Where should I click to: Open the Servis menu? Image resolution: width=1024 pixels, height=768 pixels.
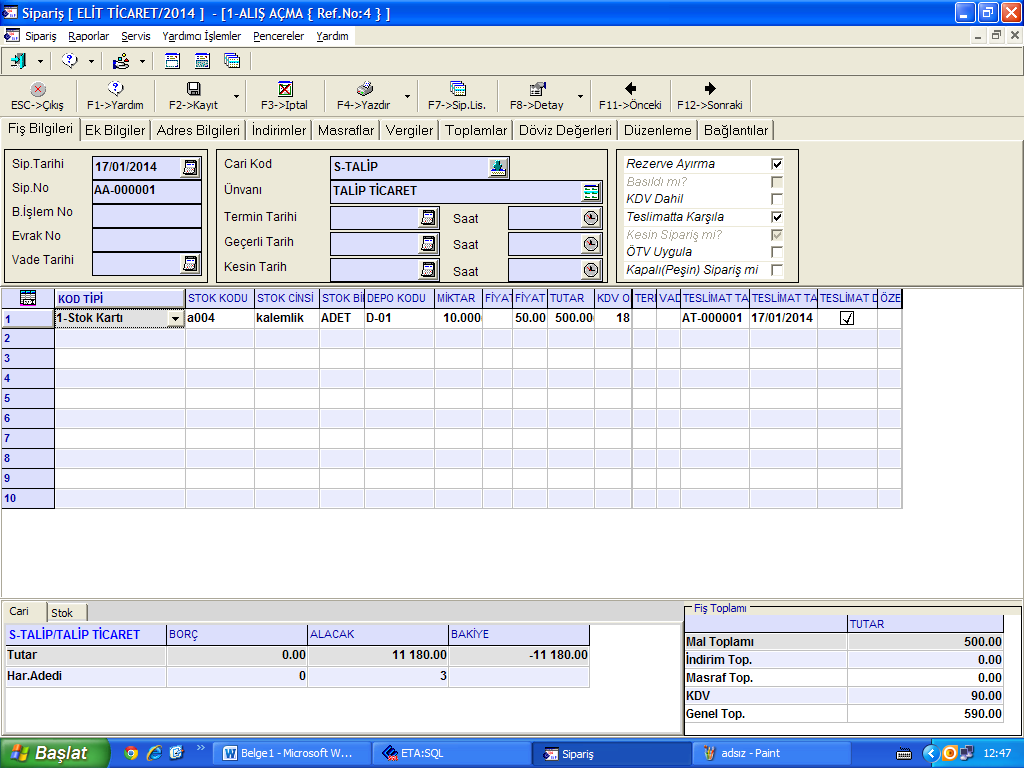[x=136, y=36]
